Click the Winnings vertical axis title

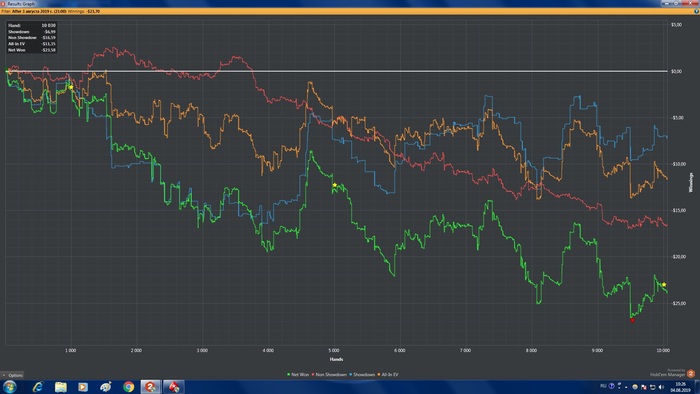tap(691, 182)
